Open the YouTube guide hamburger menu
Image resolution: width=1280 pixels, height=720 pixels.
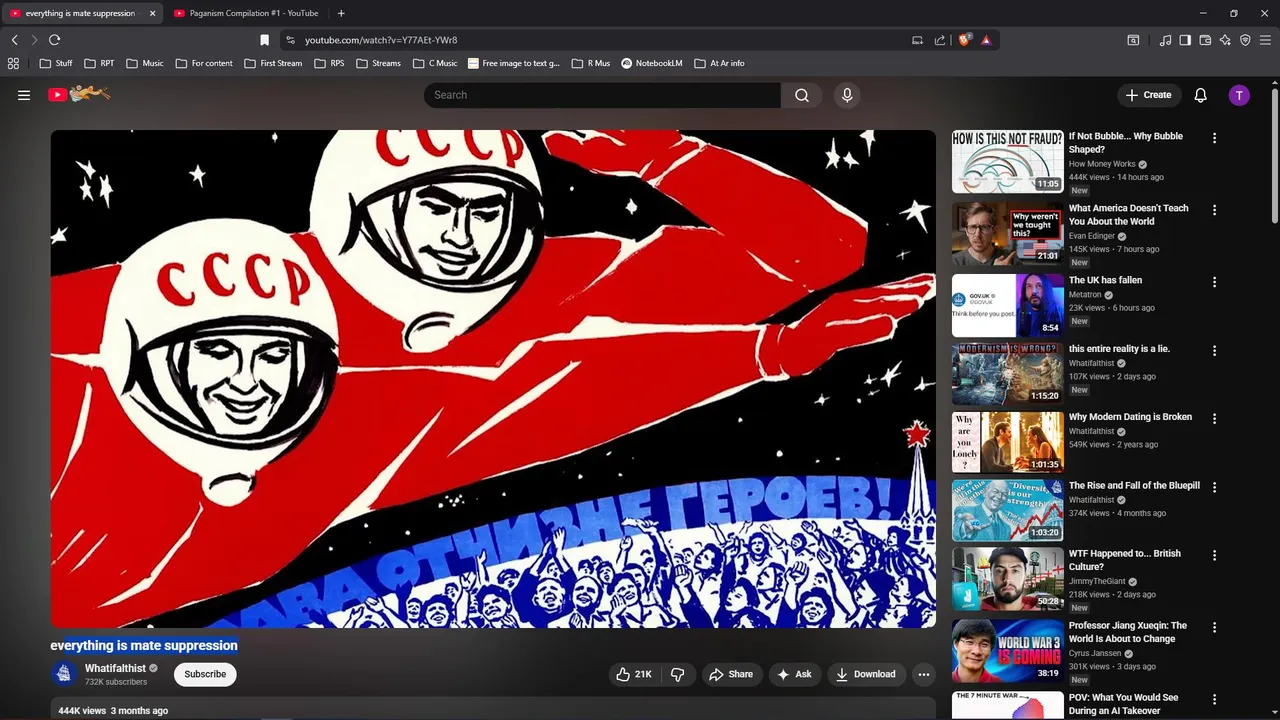point(24,95)
